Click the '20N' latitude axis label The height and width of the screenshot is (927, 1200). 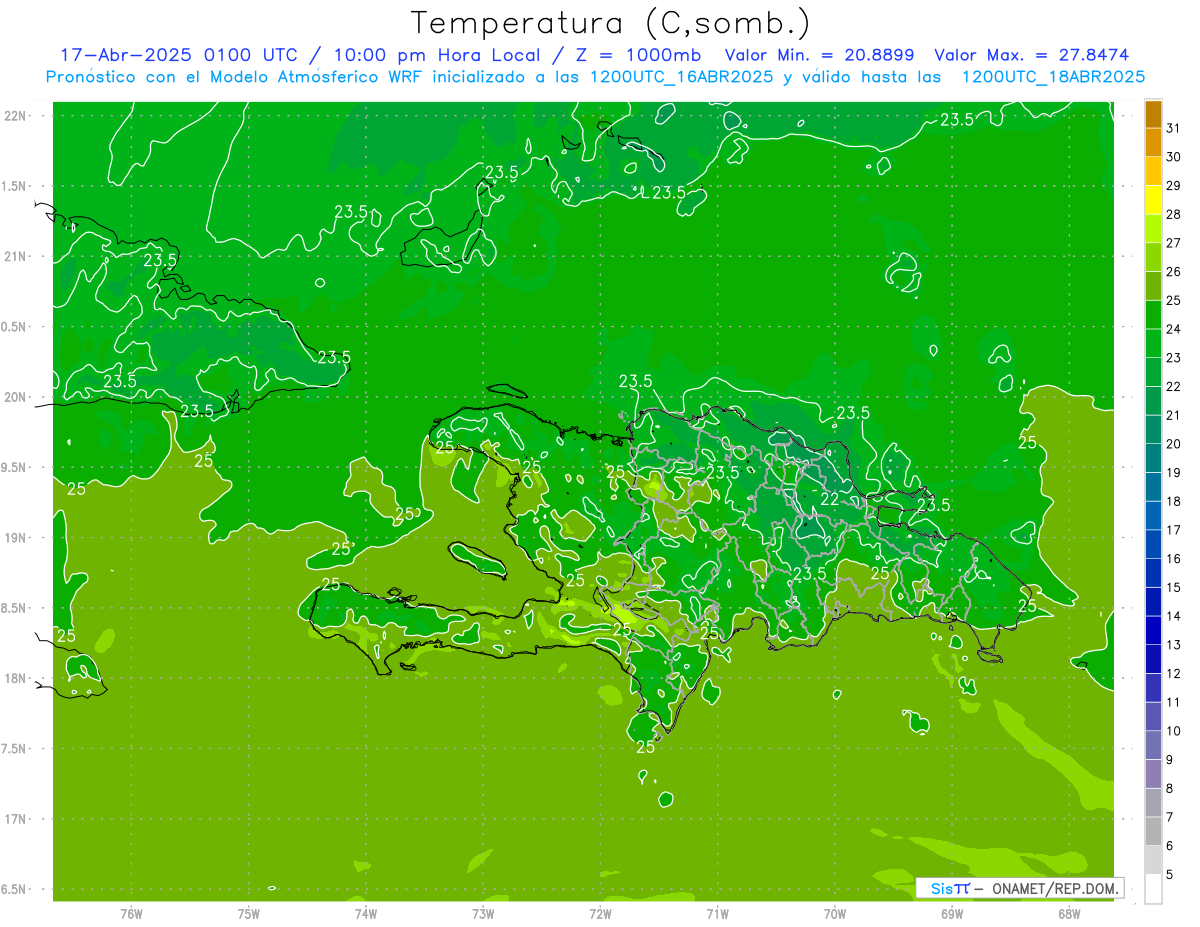pyautogui.click(x=15, y=397)
